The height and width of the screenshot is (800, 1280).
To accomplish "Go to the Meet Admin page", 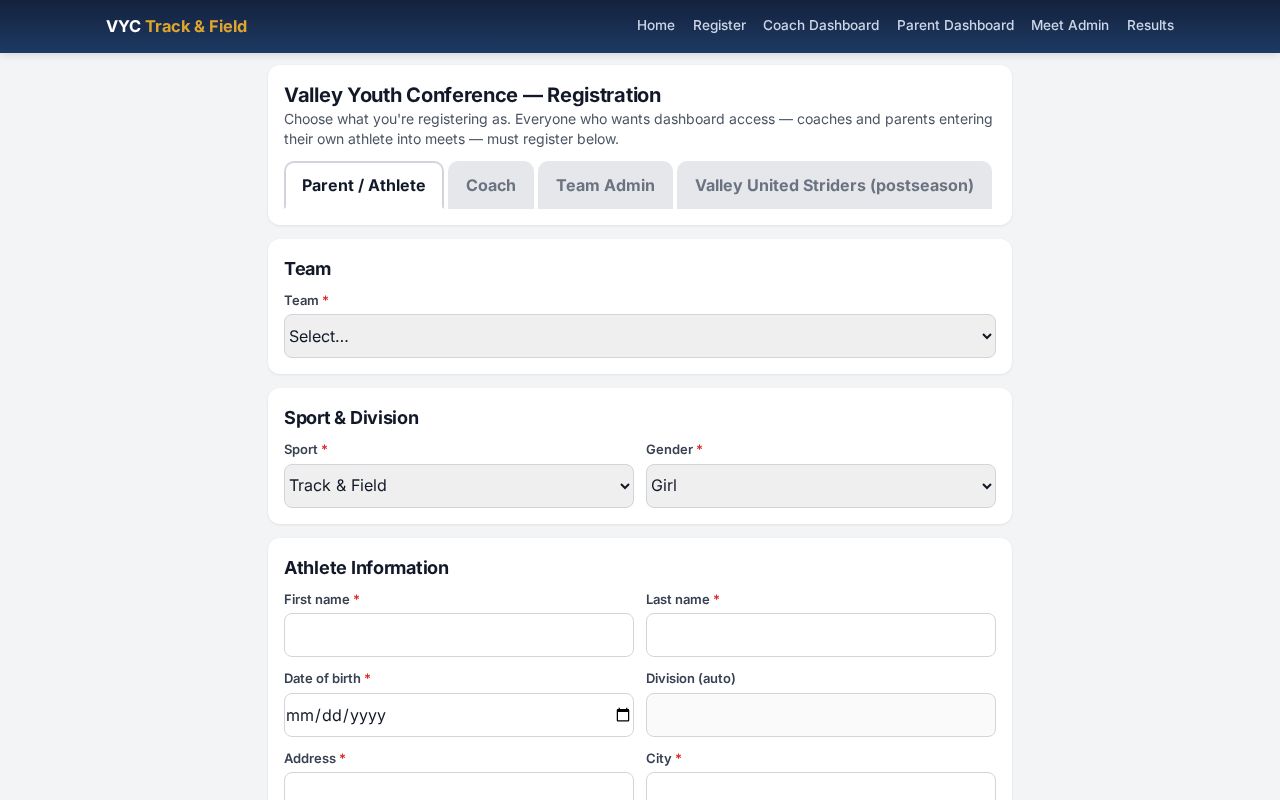I will point(1070,25).
